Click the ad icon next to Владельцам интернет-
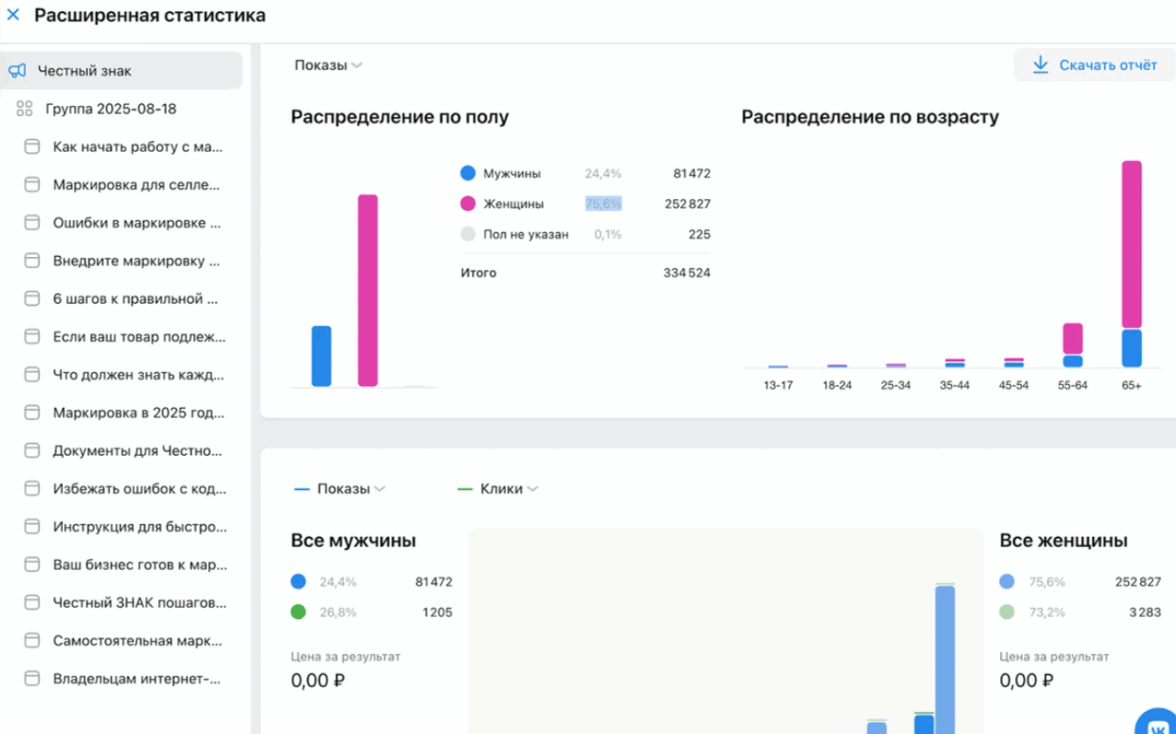Viewport: 1176px width, 734px height. (x=32, y=679)
